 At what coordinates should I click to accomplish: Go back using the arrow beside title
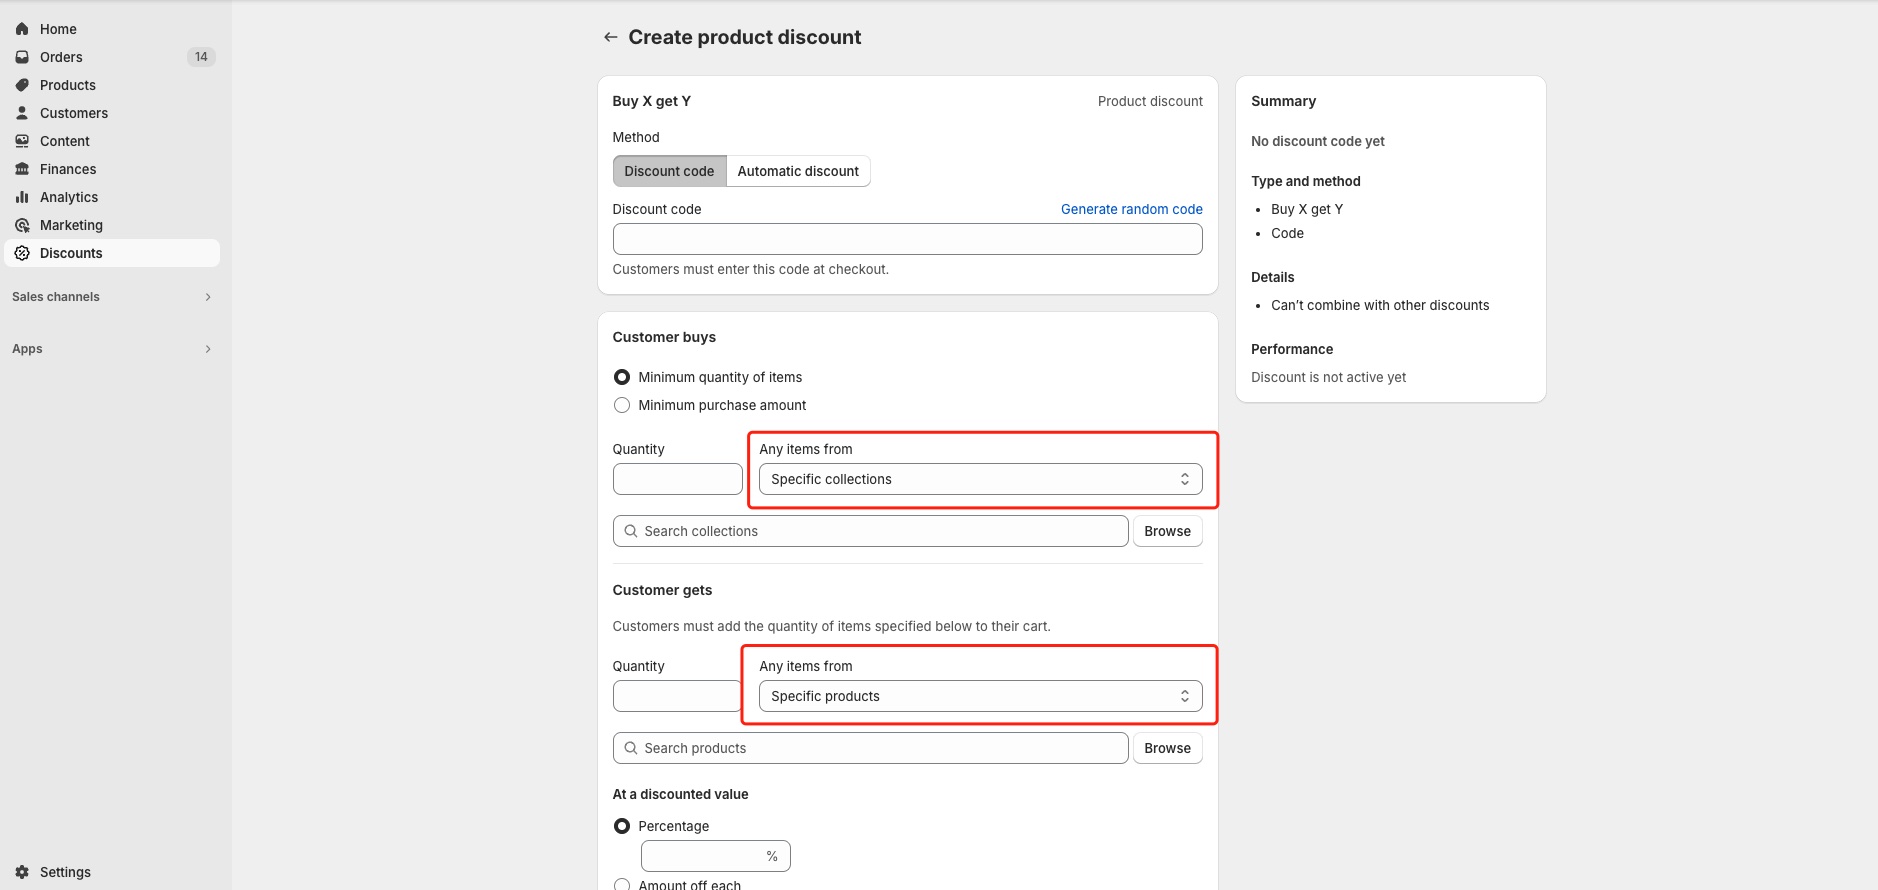[x=610, y=37]
